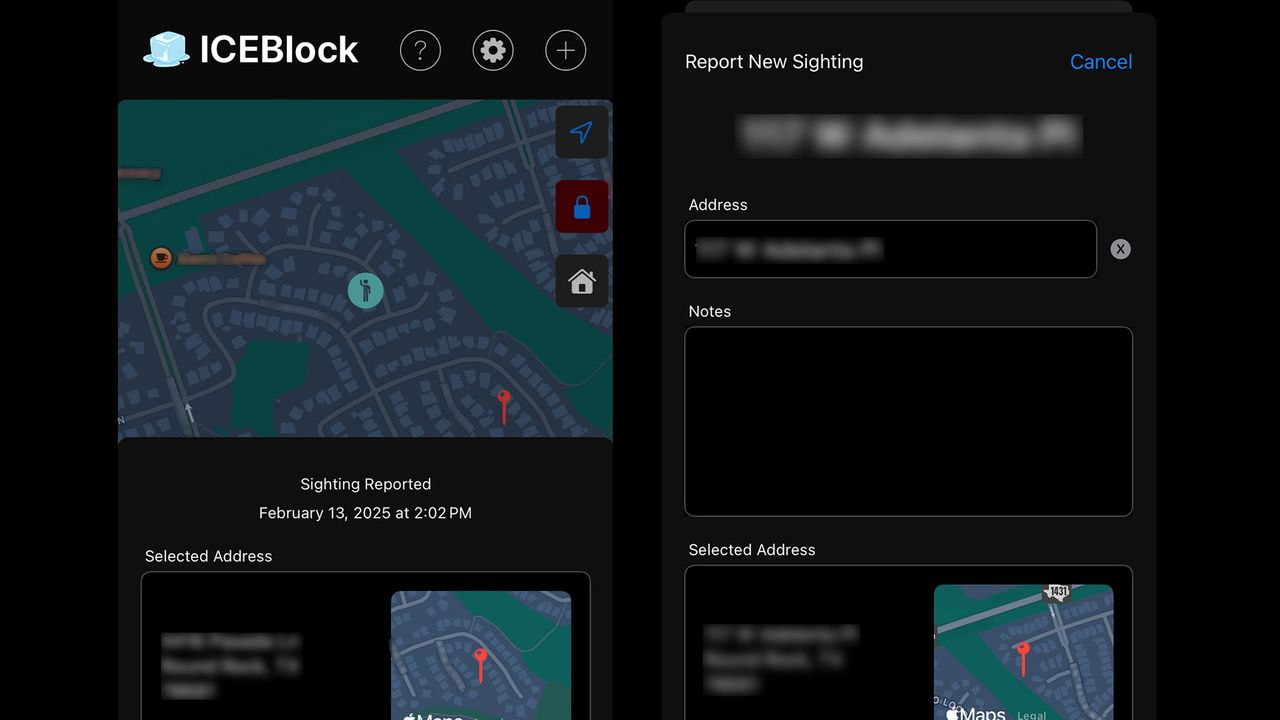
Task: Select the red pin in the Selected Address preview
Action: point(1023,650)
